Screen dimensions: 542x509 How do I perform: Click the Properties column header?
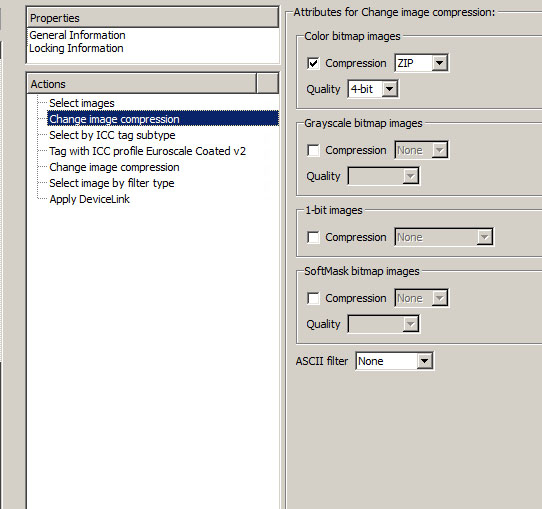pos(152,17)
